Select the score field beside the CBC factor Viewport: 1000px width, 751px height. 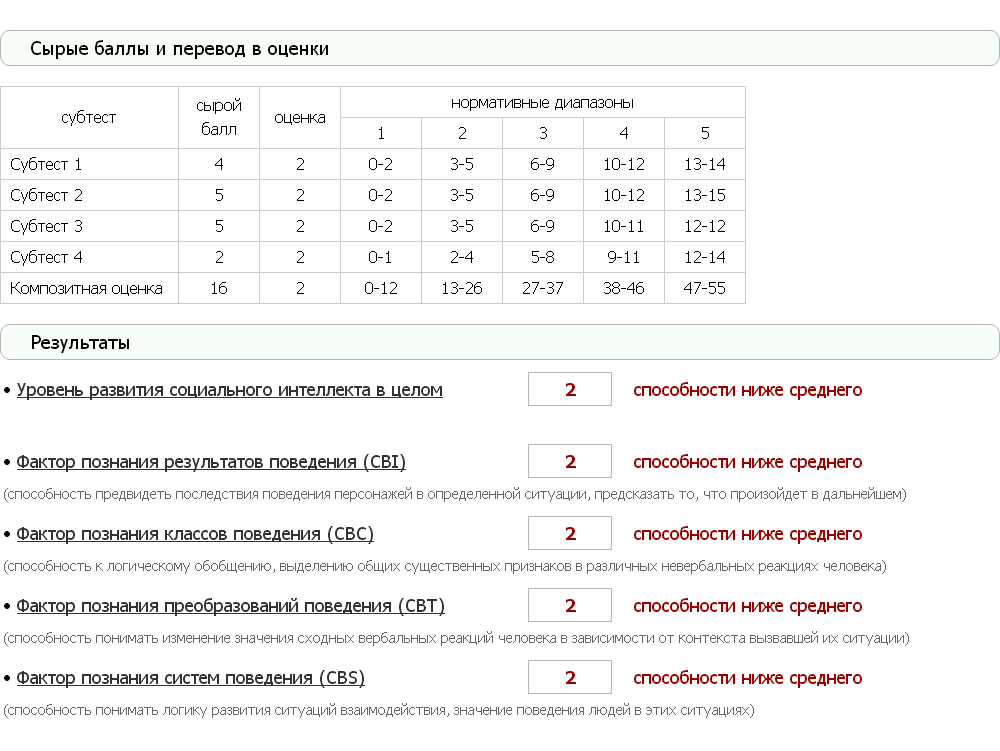click(x=570, y=534)
